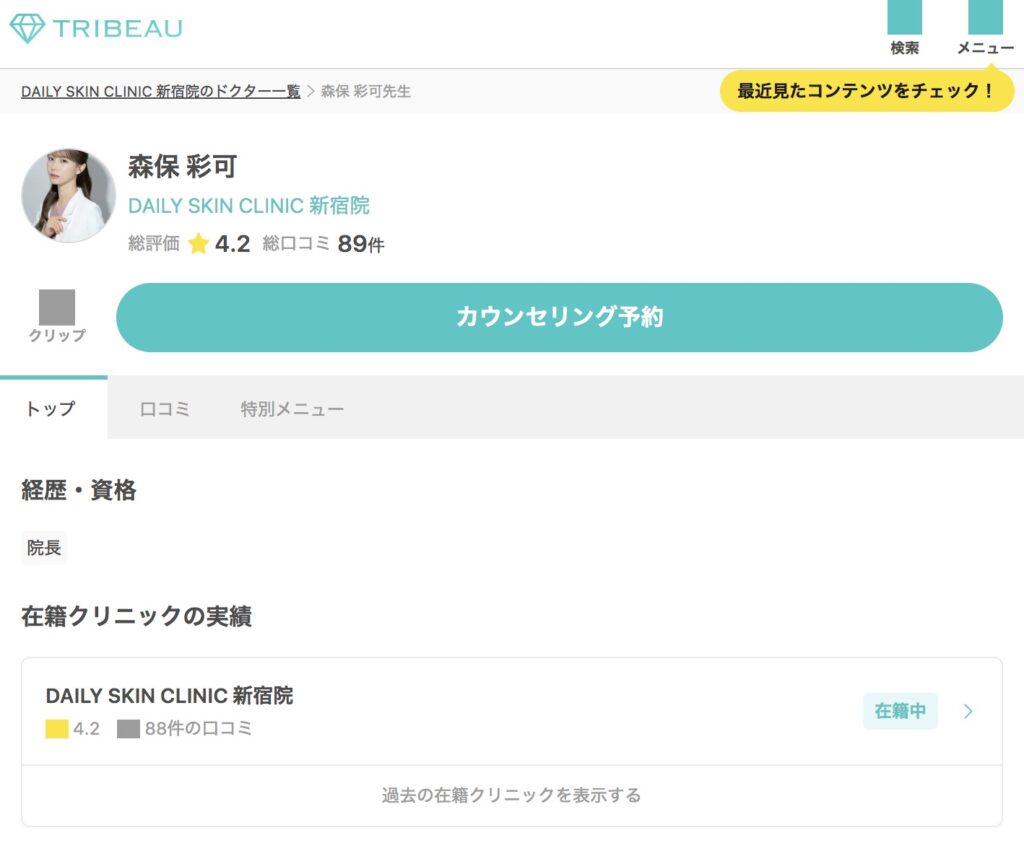
Task: Click the 総口コミ 89件 count
Action: coord(323,244)
